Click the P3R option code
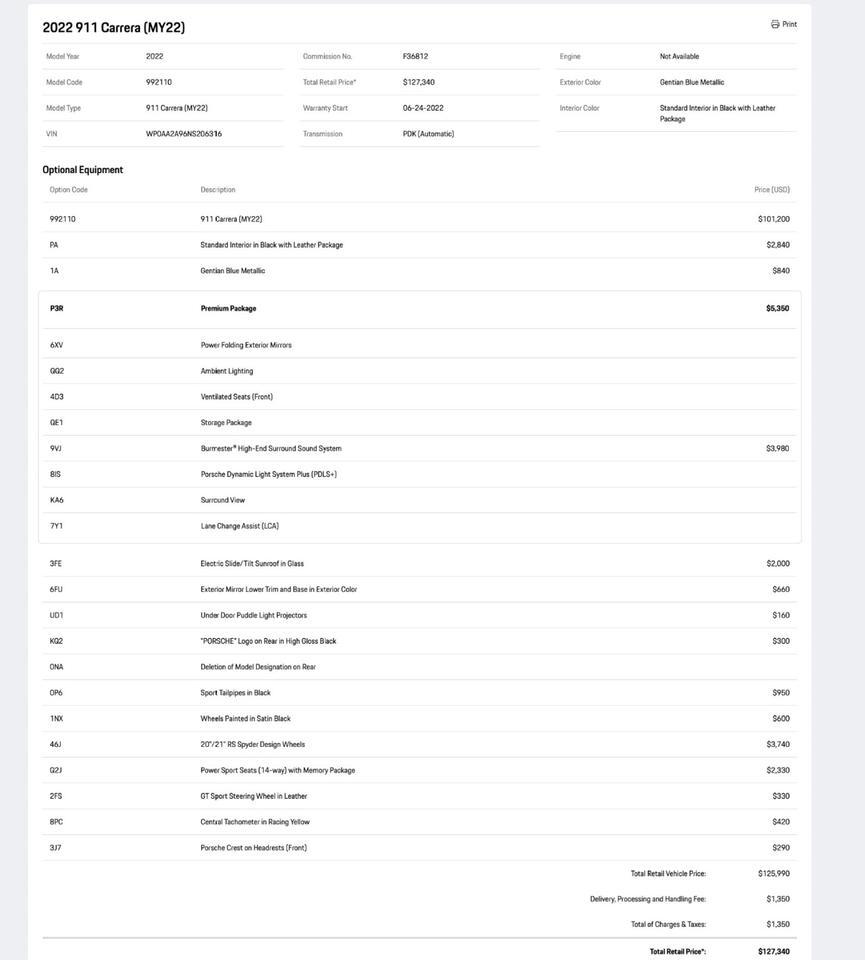 click(x=57, y=309)
